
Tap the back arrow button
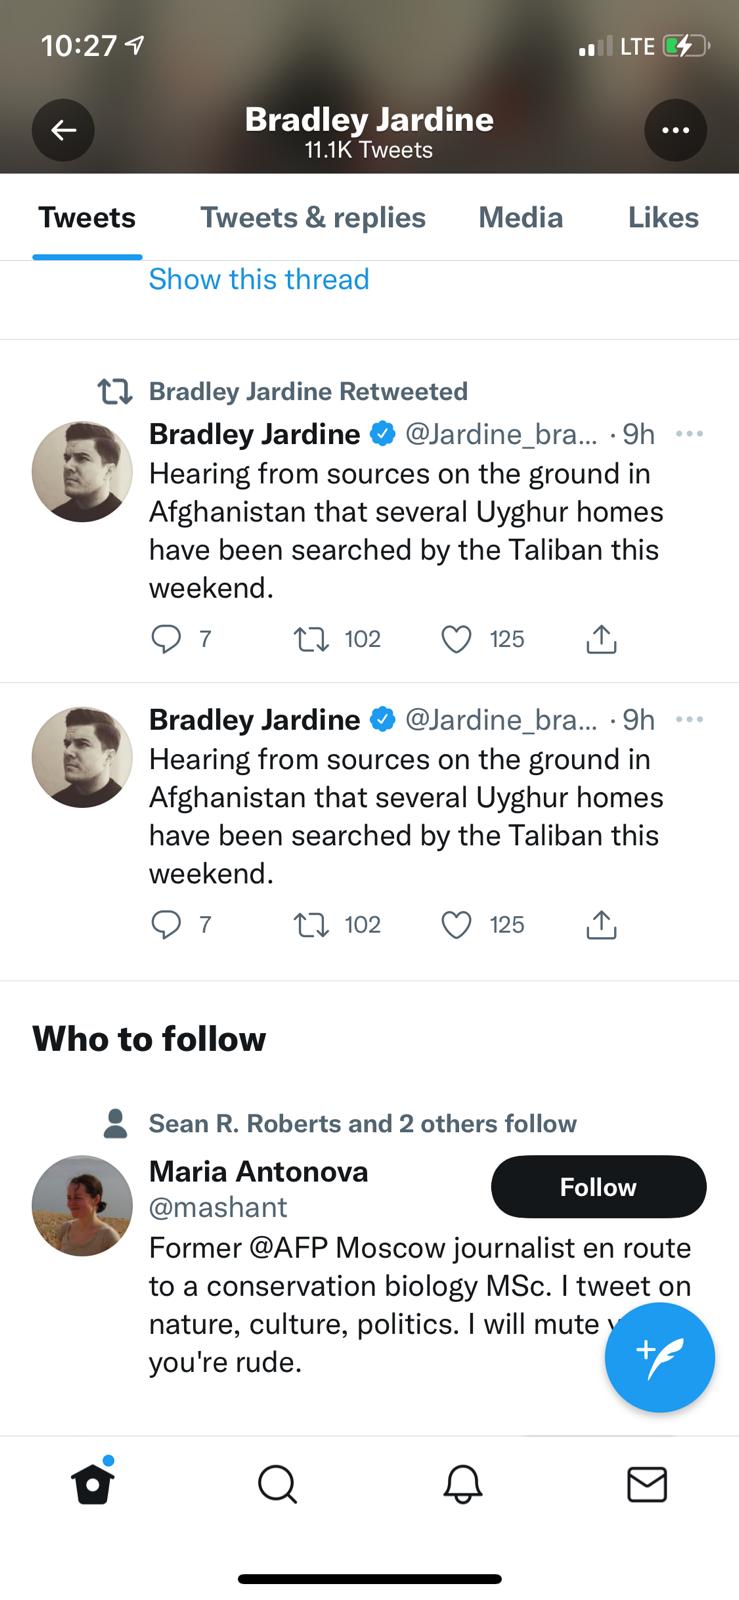point(63,130)
